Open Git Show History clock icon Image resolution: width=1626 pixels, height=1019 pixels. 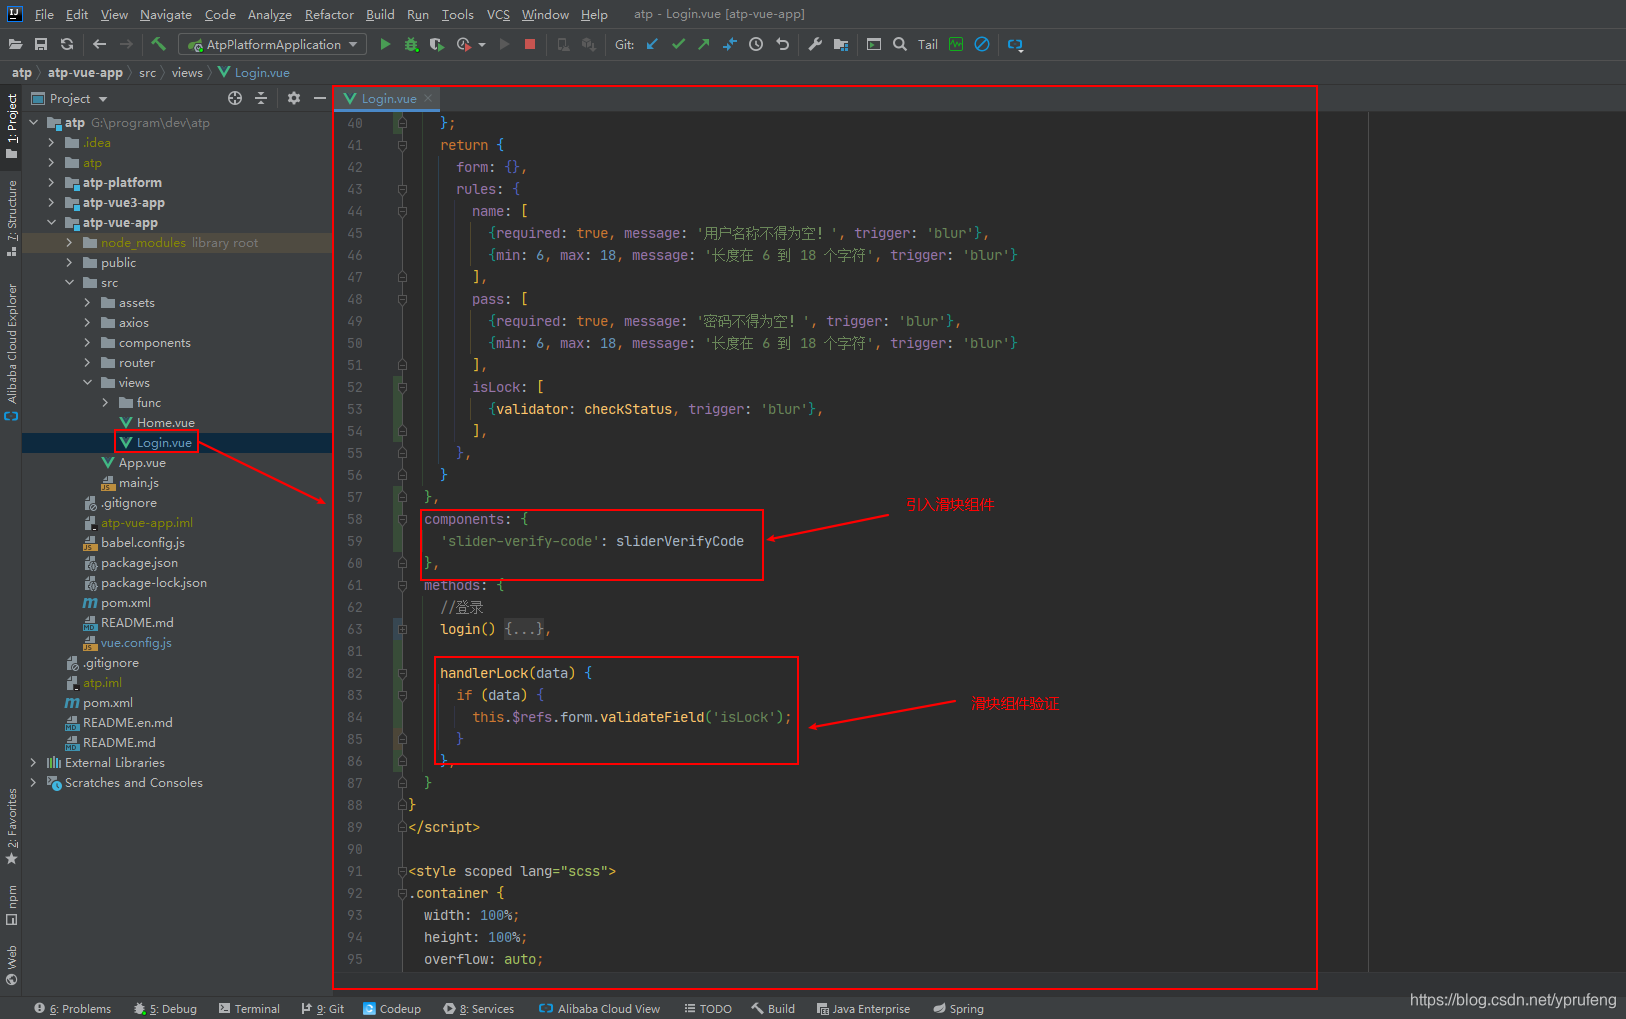point(756,44)
